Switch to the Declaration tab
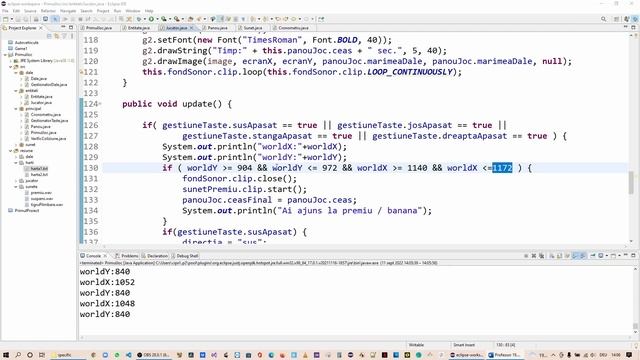This screenshot has height=360, width=640. tap(155, 256)
